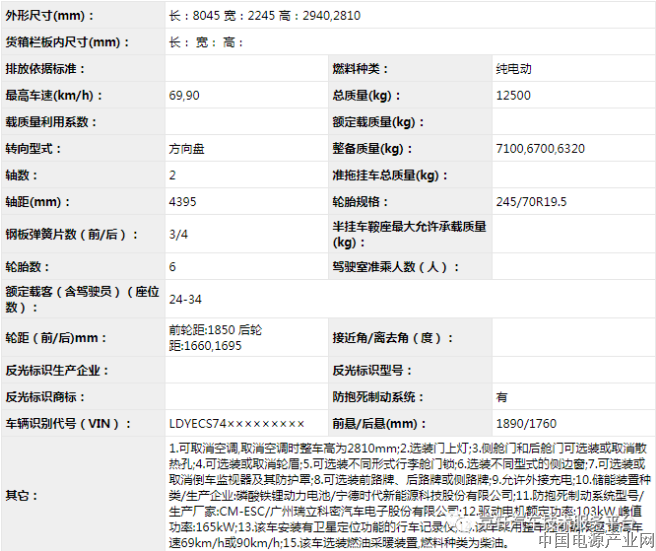Select the 反光标识商标 label
Image resolution: width=656 pixels, height=551 pixels.
pyautogui.click(x=45, y=397)
